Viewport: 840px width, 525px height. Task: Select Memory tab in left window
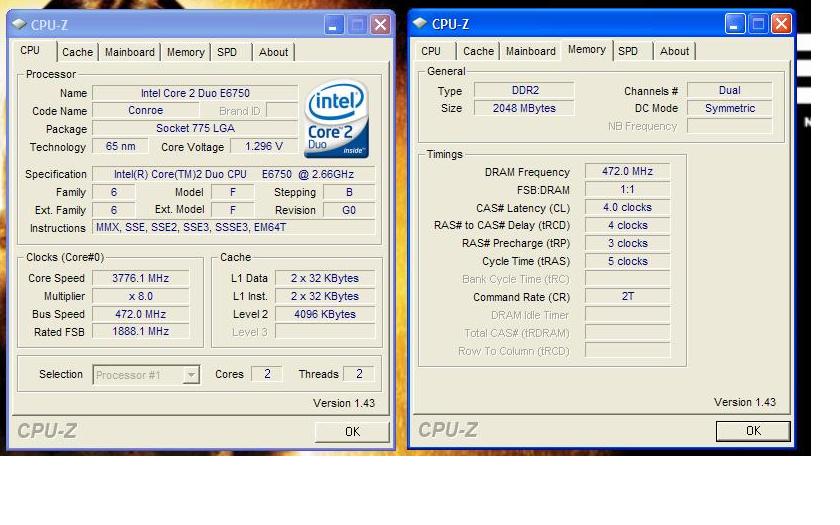[185, 52]
